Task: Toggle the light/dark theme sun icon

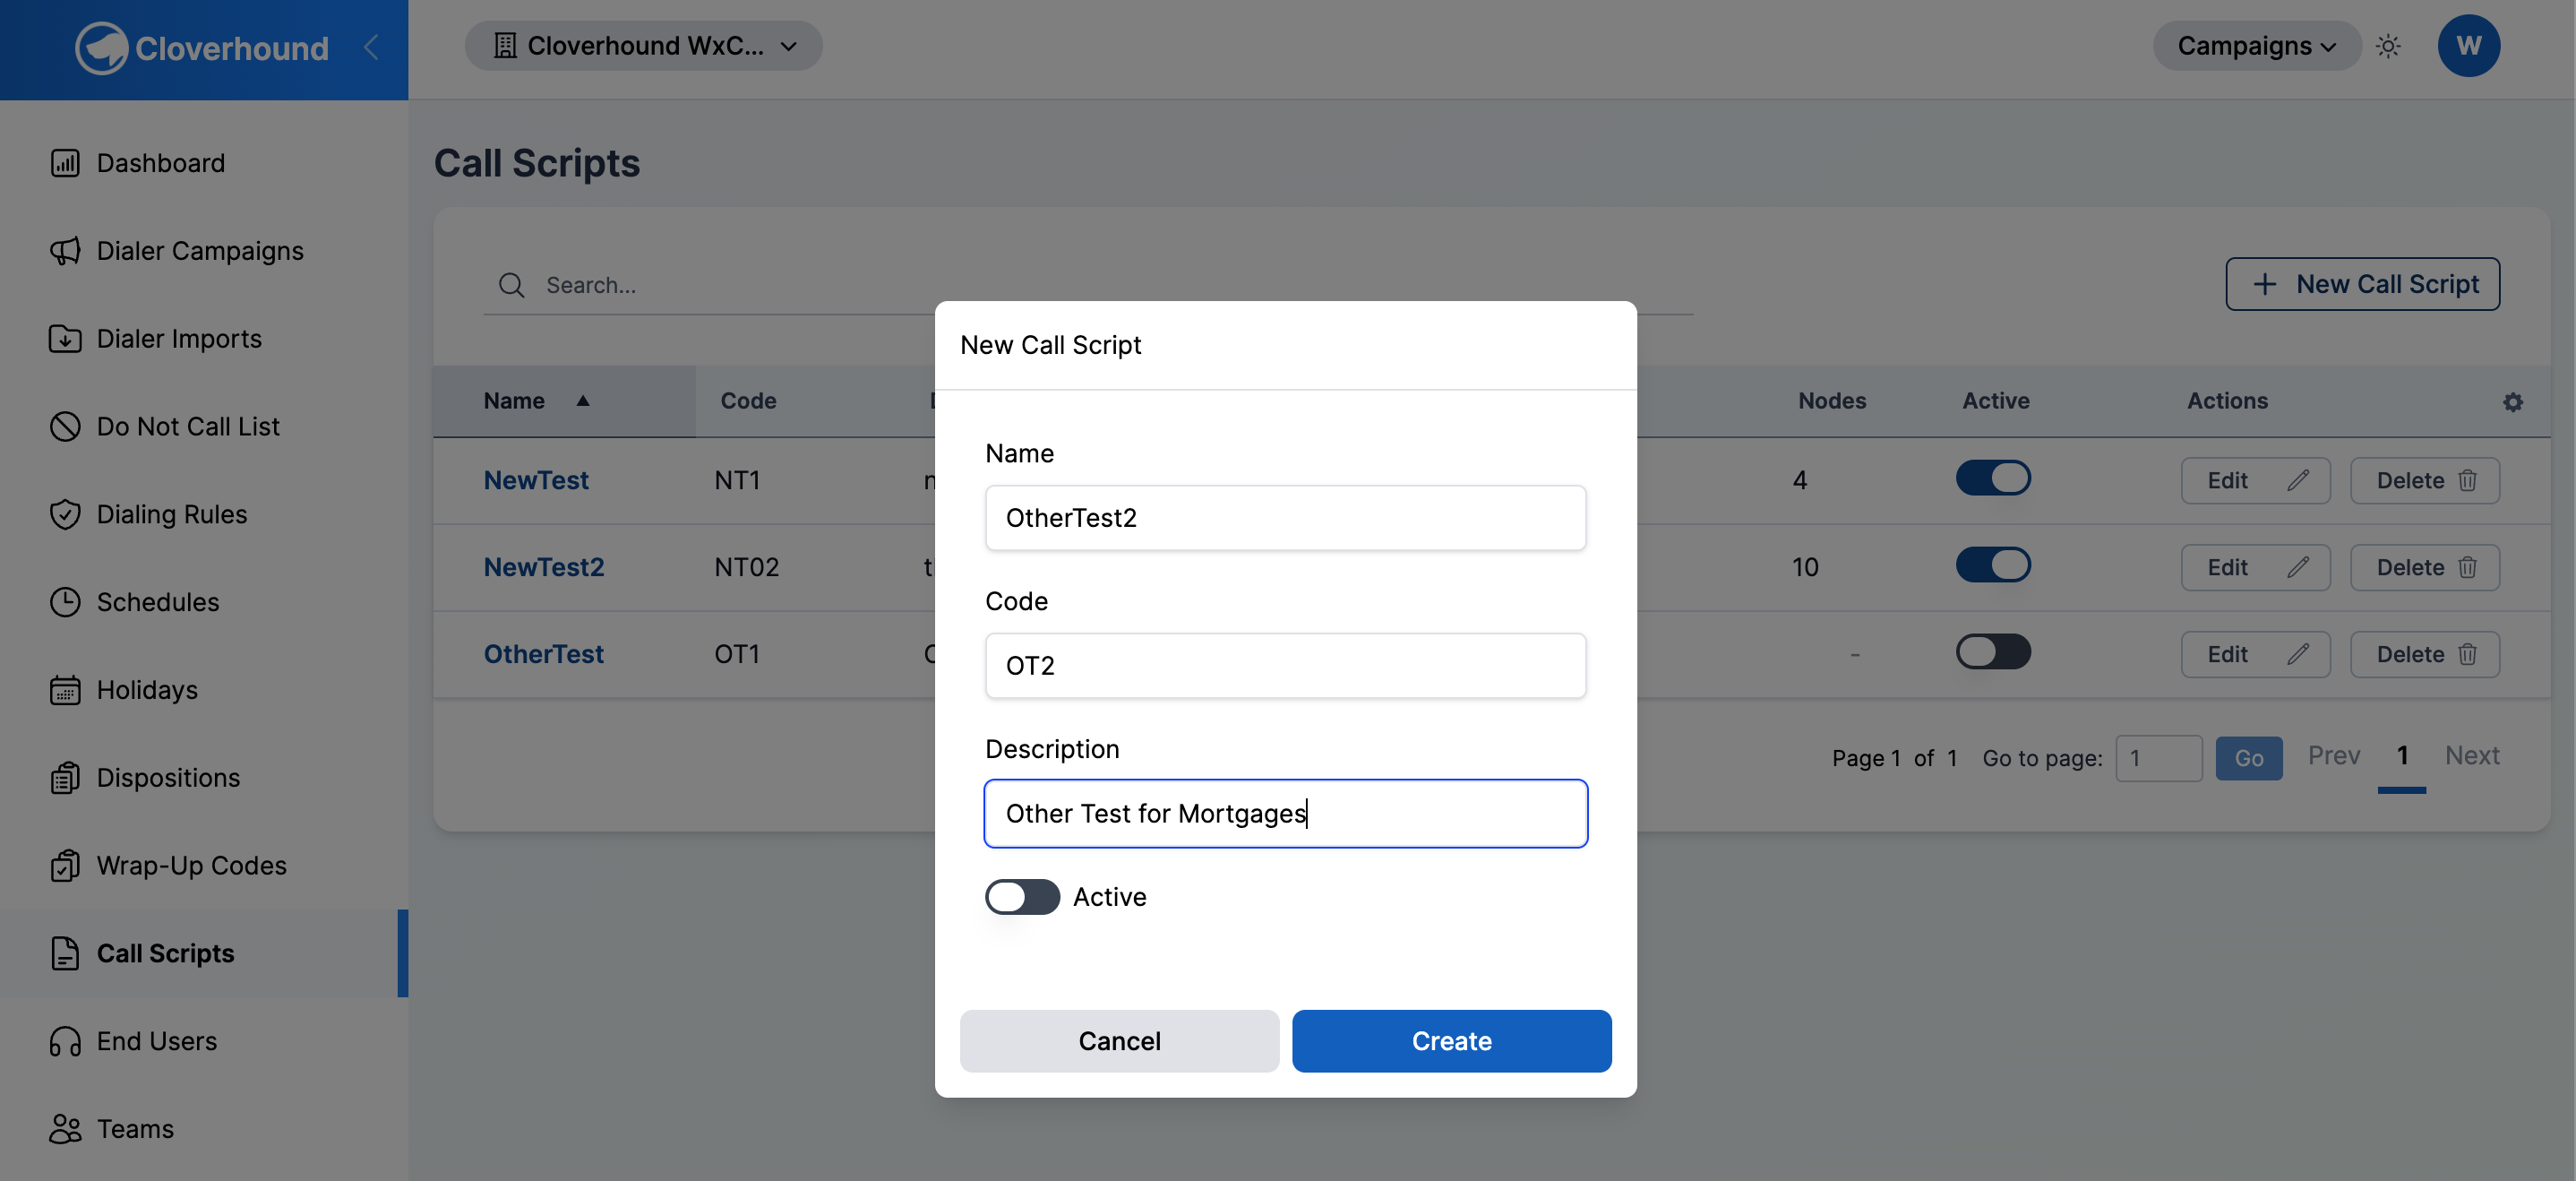Action: point(2388,46)
